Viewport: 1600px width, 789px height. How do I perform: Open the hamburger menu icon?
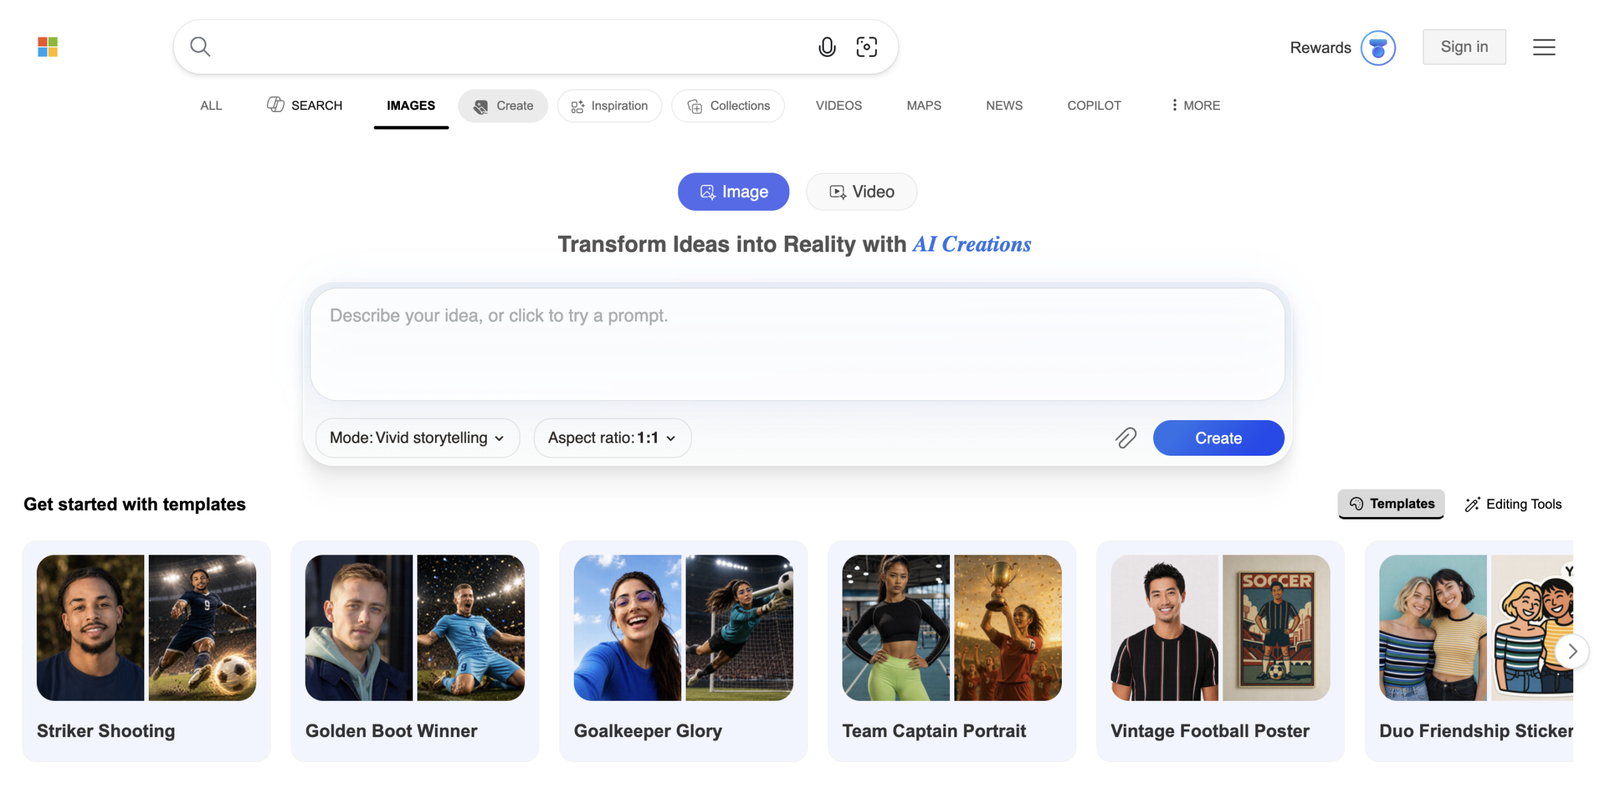[1544, 47]
